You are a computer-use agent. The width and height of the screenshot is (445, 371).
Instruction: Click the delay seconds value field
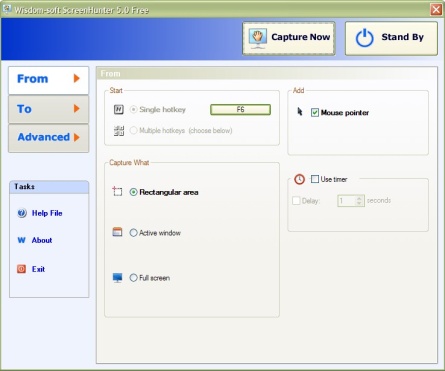pyautogui.click(x=347, y=201)
